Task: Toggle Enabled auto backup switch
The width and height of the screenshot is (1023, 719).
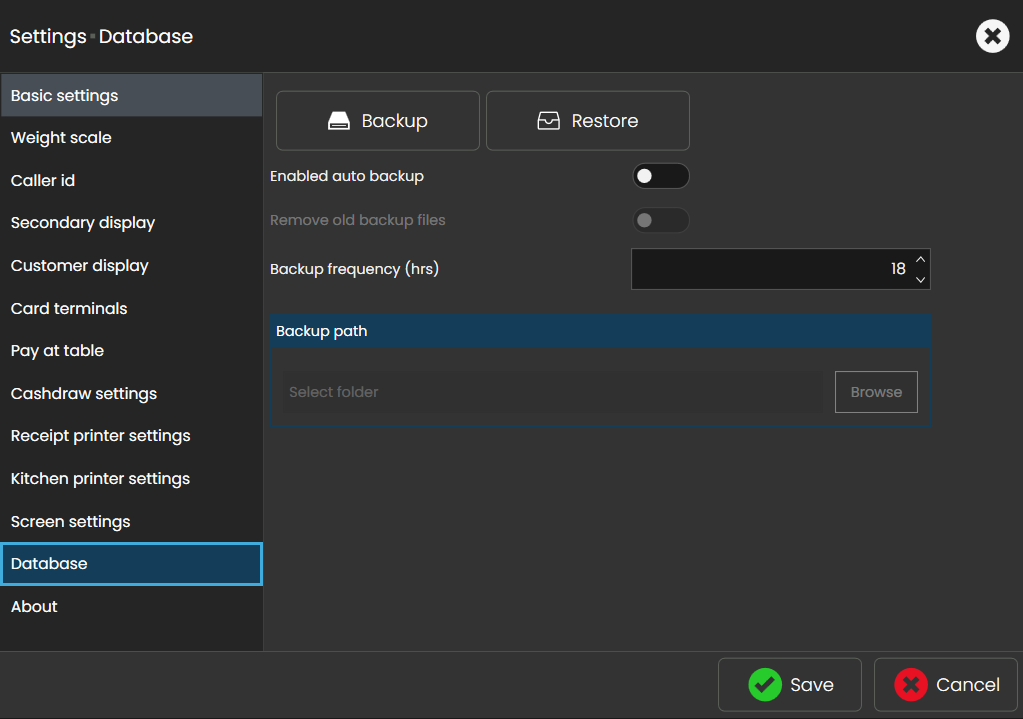Action: coord(660,176)
